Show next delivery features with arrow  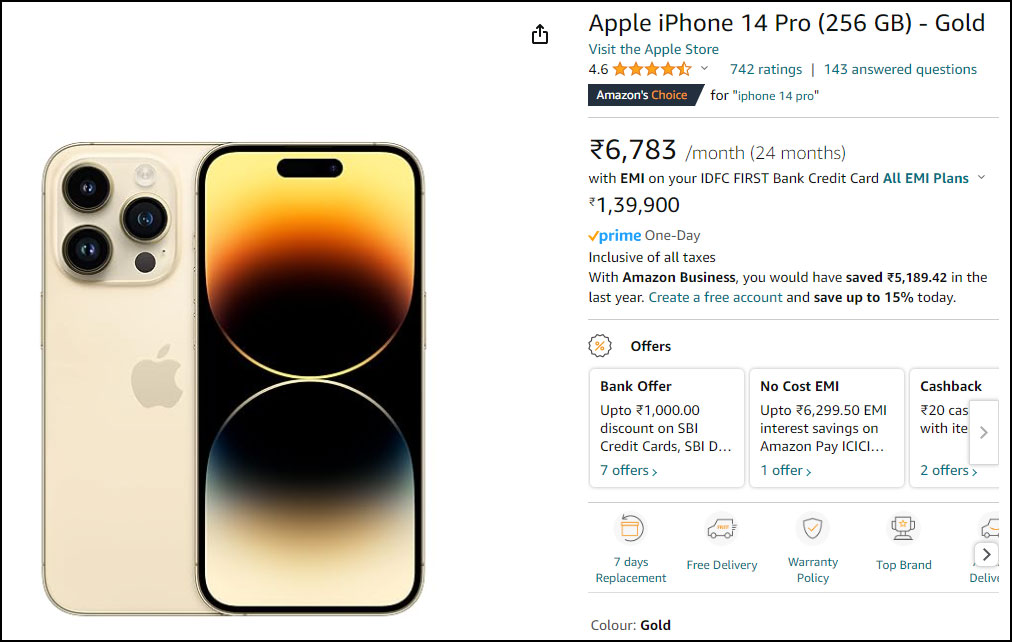(x=986, y=555)
